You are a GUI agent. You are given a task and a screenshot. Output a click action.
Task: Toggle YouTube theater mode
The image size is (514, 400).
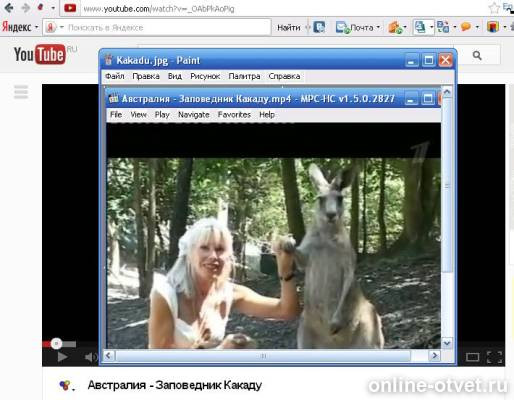[472, 357]
